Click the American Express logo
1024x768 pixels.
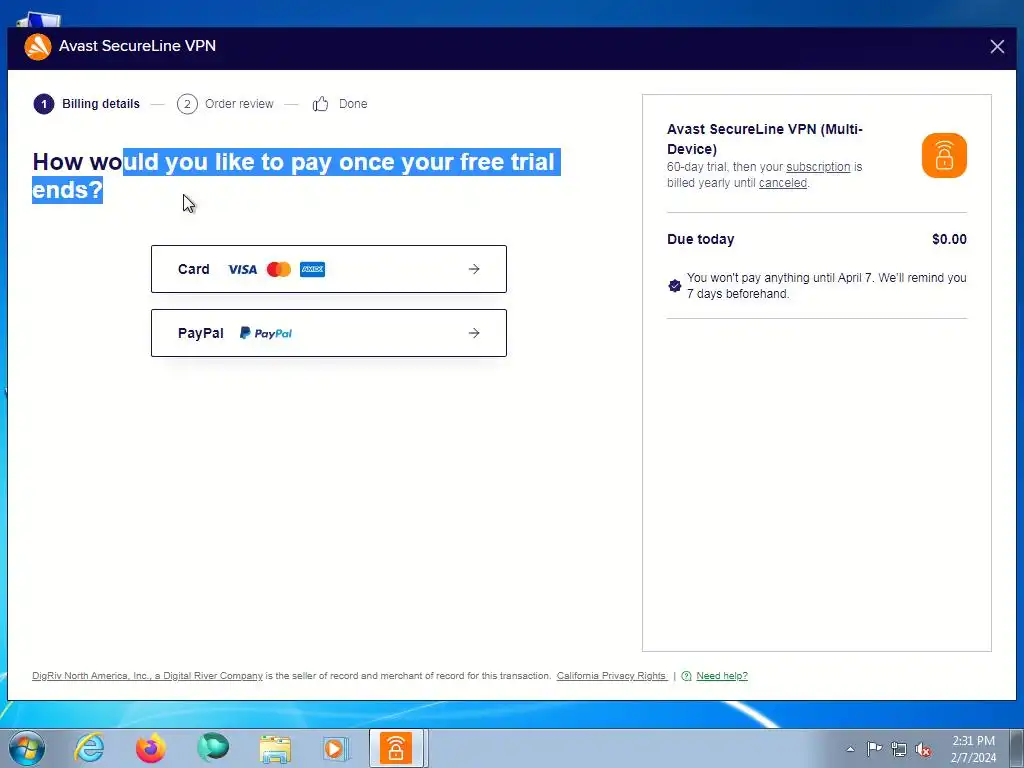(312, 269)
